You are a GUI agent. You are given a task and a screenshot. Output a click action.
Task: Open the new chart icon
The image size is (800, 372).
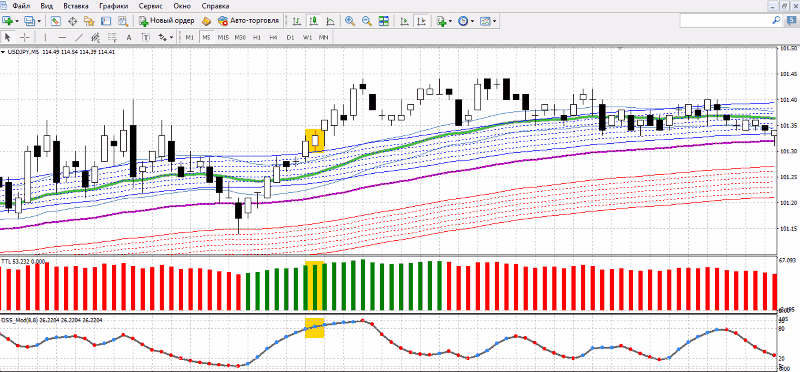[8, 21]
